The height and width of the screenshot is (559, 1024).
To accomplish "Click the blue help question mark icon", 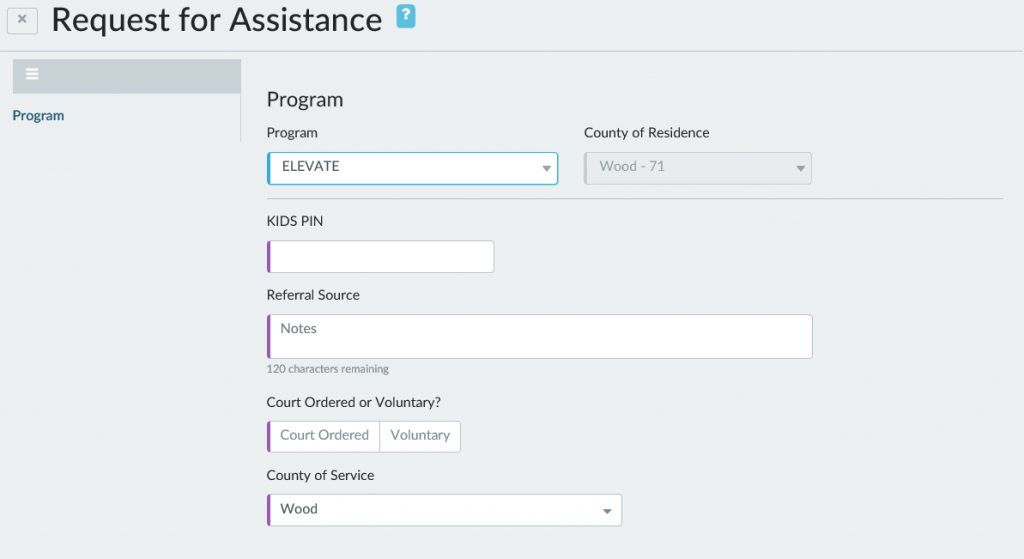I will point(406,16).
